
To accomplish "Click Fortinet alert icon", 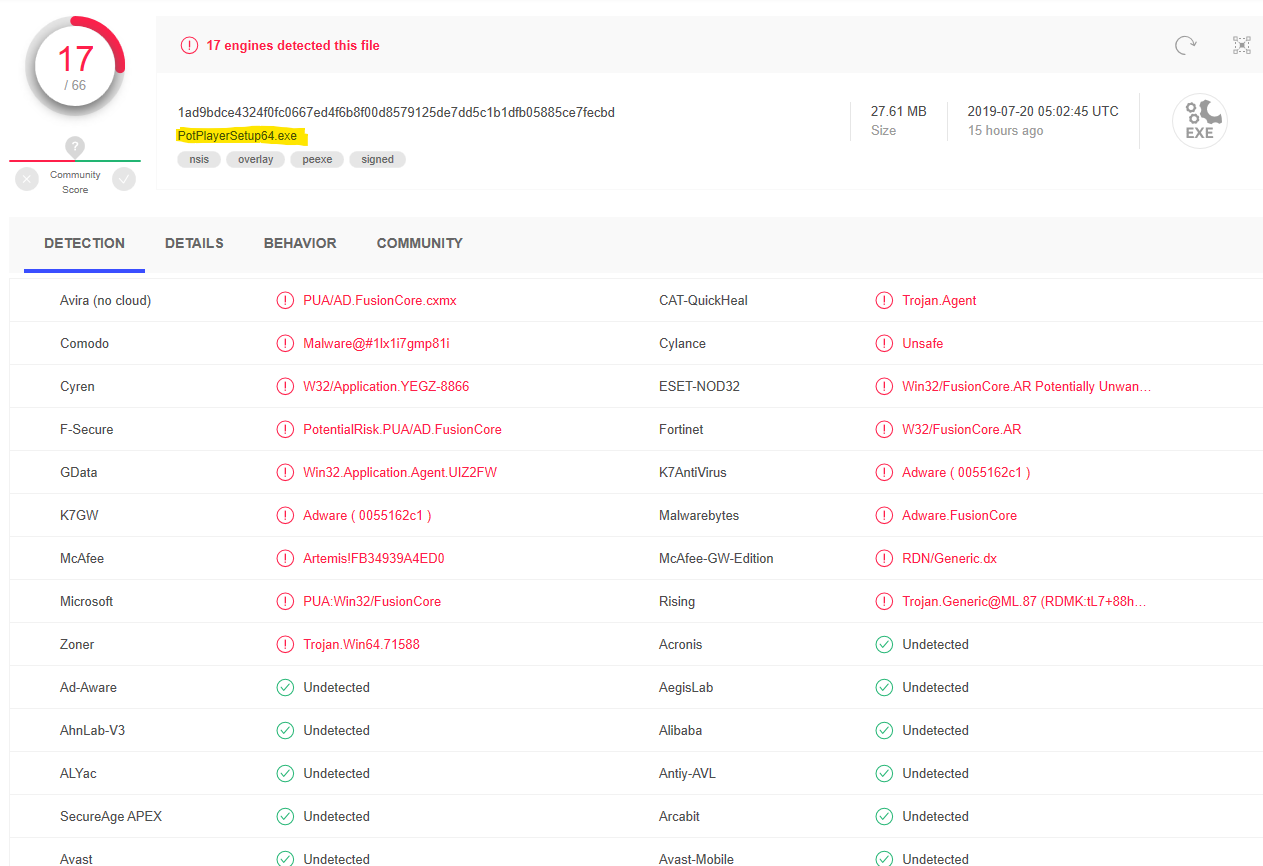I will [x=884, y=429].
